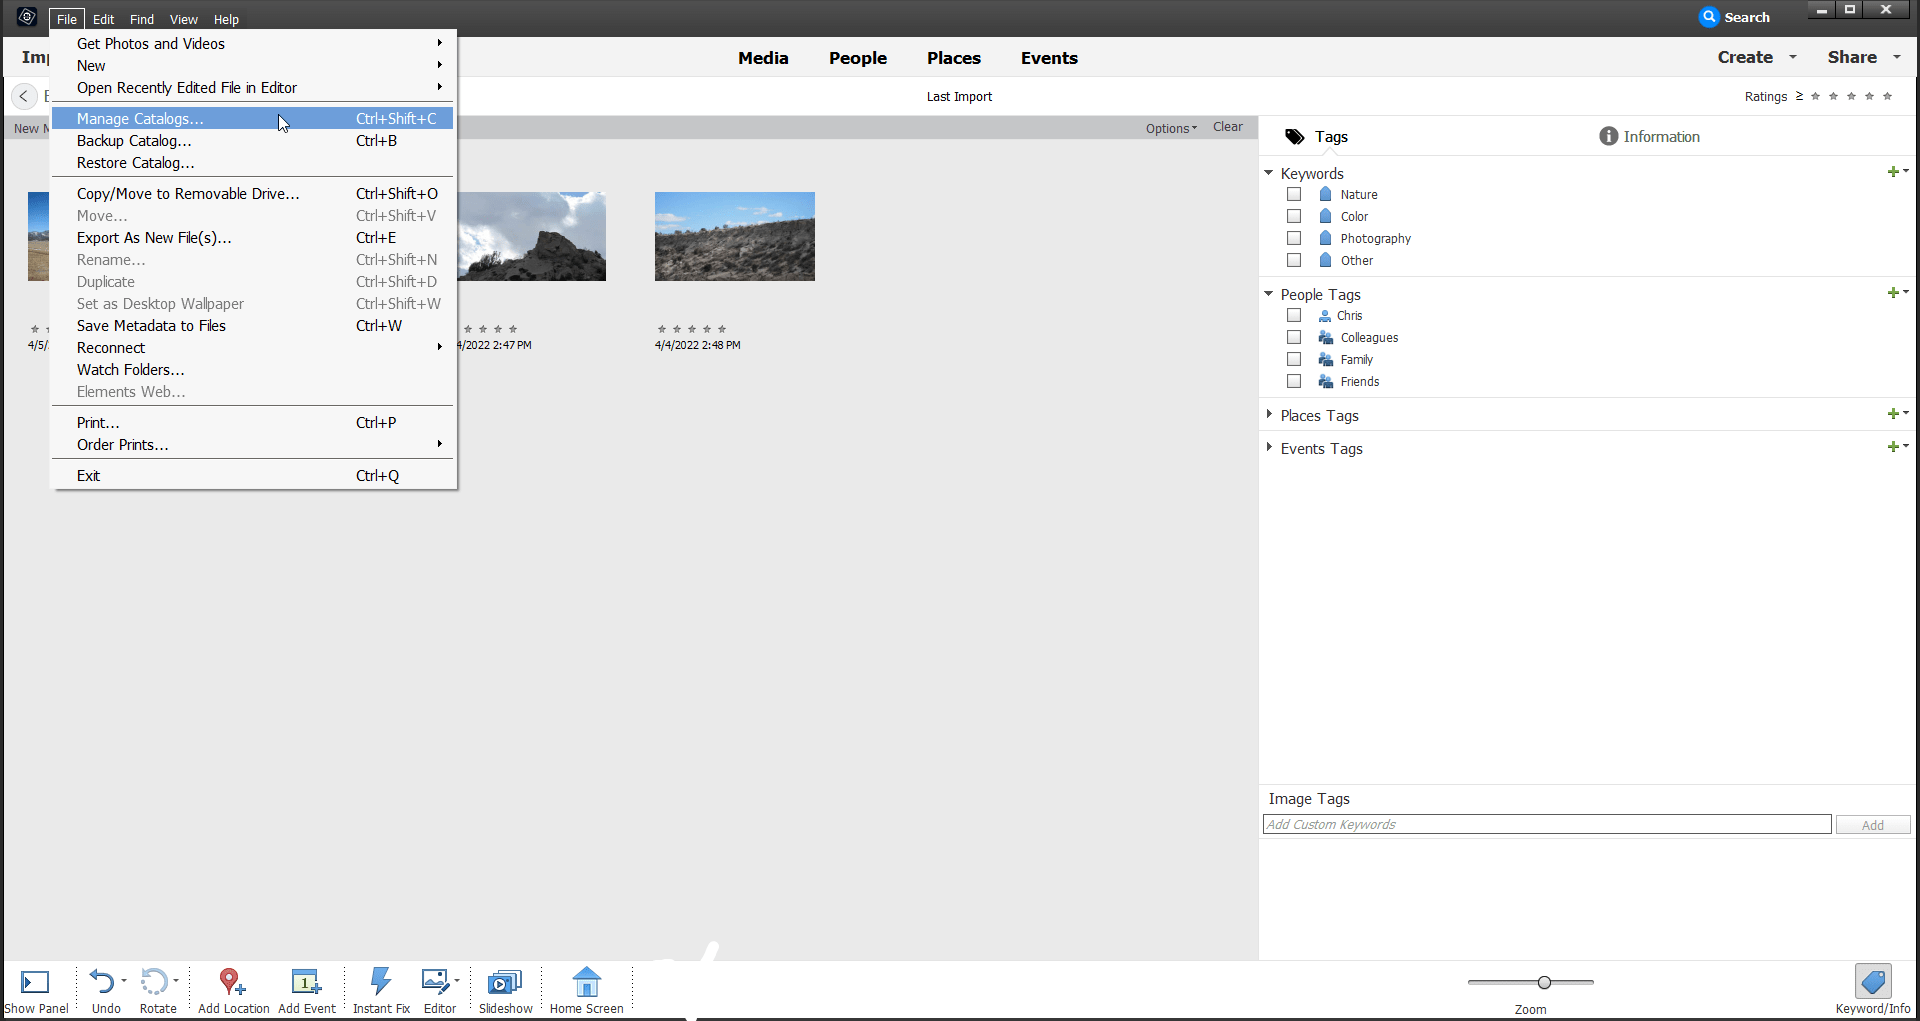Enable the Chris people tag checkbox
Image resolution: width=1920 pixels, height=1021 pixels.
click(1293, 315)
